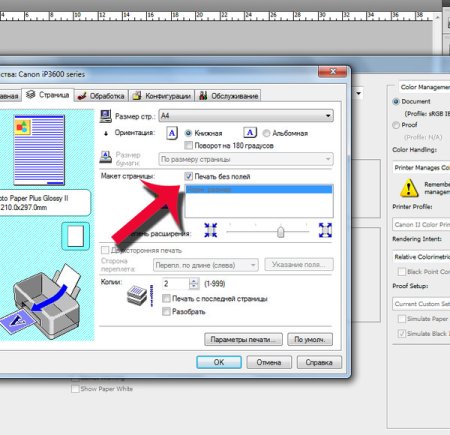Image resolution: width=450 pixels, height=435 pixels.
Task: Click the minimum extension amount icon
Action: click(210, 230)
